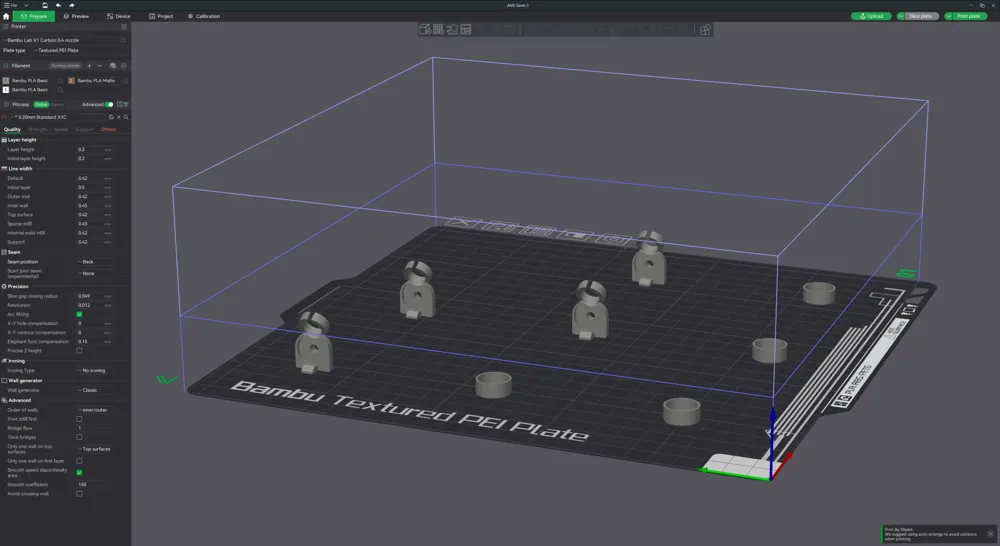Viewport: 1000px width, 546px height.
Task: Click the compare presets icon beside Advanced
Action: (x=119, y=105)
